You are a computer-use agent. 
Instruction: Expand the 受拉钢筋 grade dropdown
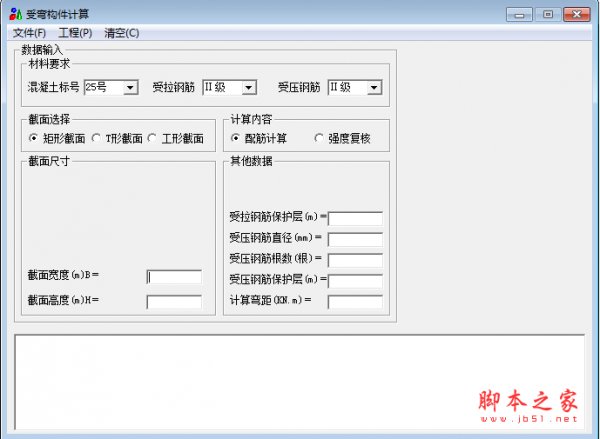(249, 88)
